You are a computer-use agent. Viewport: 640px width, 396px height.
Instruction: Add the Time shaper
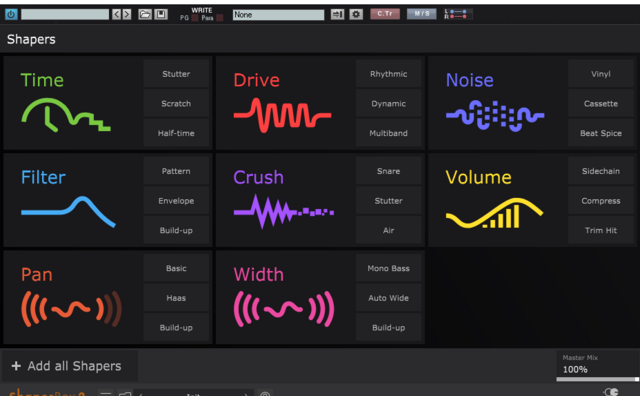coord(73,103)
